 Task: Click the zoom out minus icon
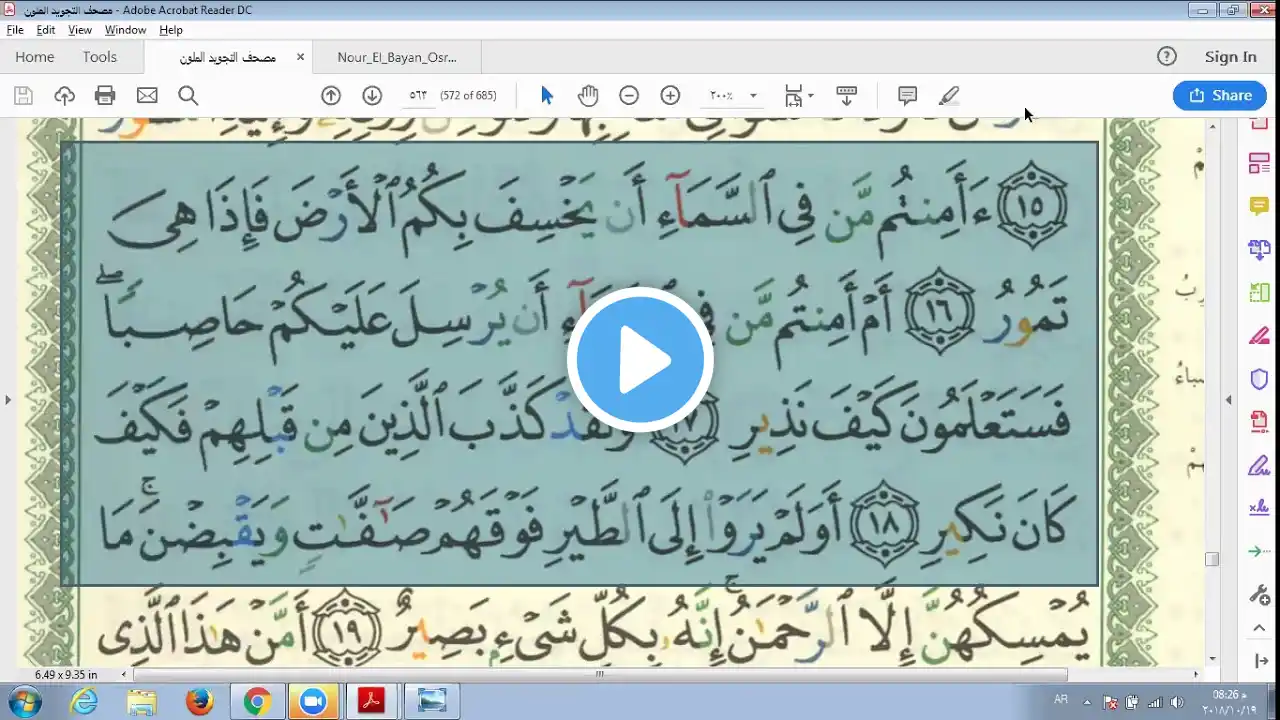629,96
